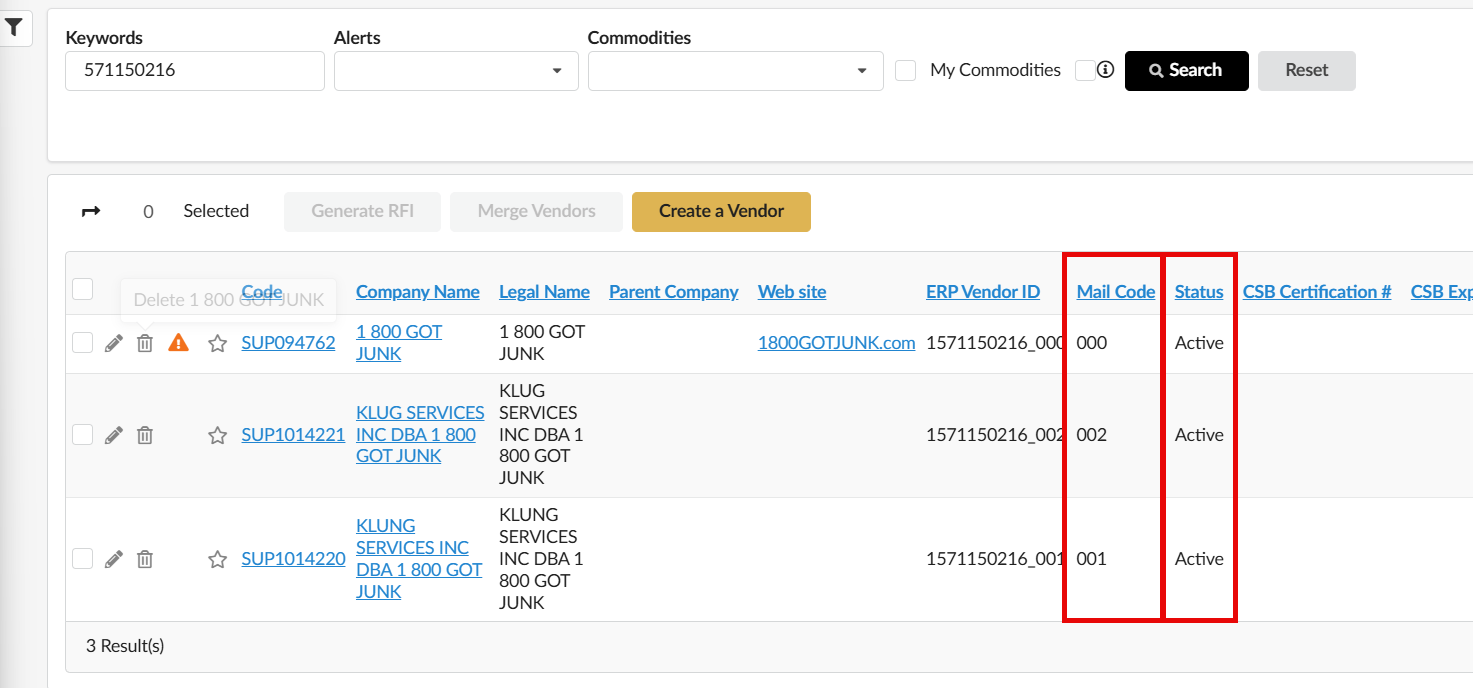The width and height of the screenshot is (1473, 688).
Task: Sort by Code column header
Action: [x=262, y=291]
